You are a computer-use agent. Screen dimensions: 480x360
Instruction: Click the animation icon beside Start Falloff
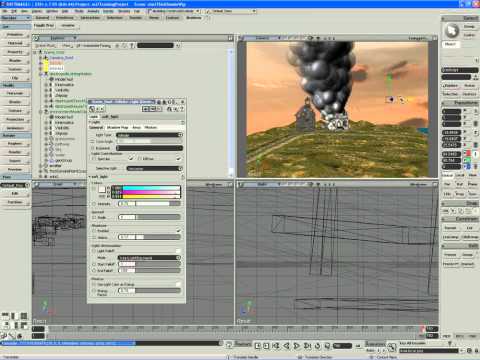tap(94, 264)
